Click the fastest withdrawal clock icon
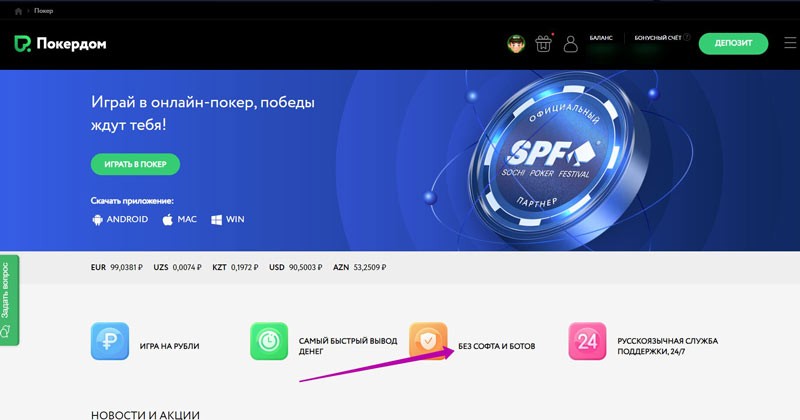 (269, 341)
